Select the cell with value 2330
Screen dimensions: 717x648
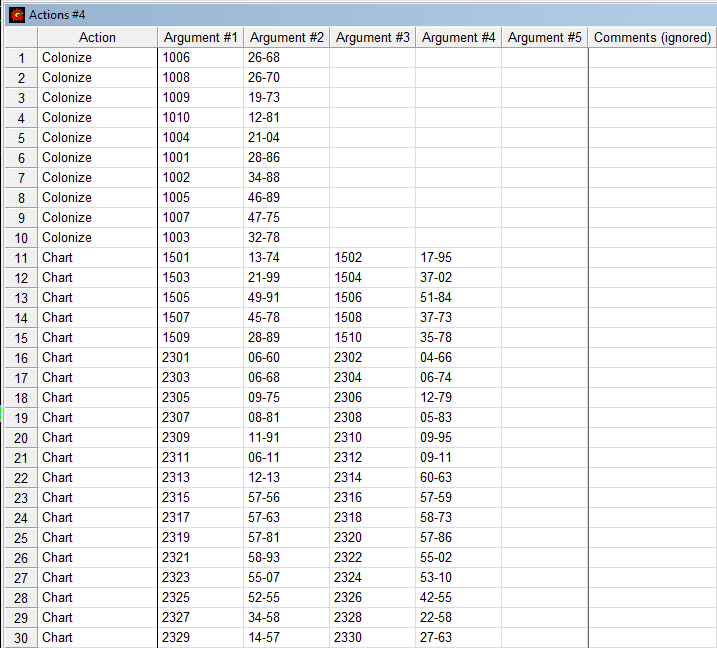coord(372,637)
